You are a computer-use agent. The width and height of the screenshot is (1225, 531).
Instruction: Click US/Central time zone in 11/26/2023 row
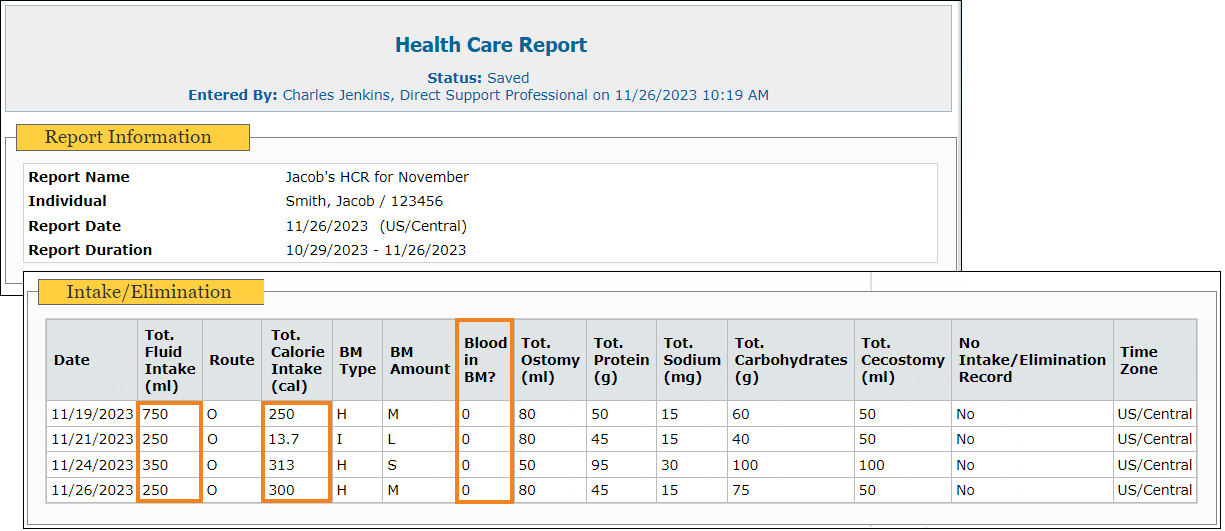click(x=1155, y=490)
